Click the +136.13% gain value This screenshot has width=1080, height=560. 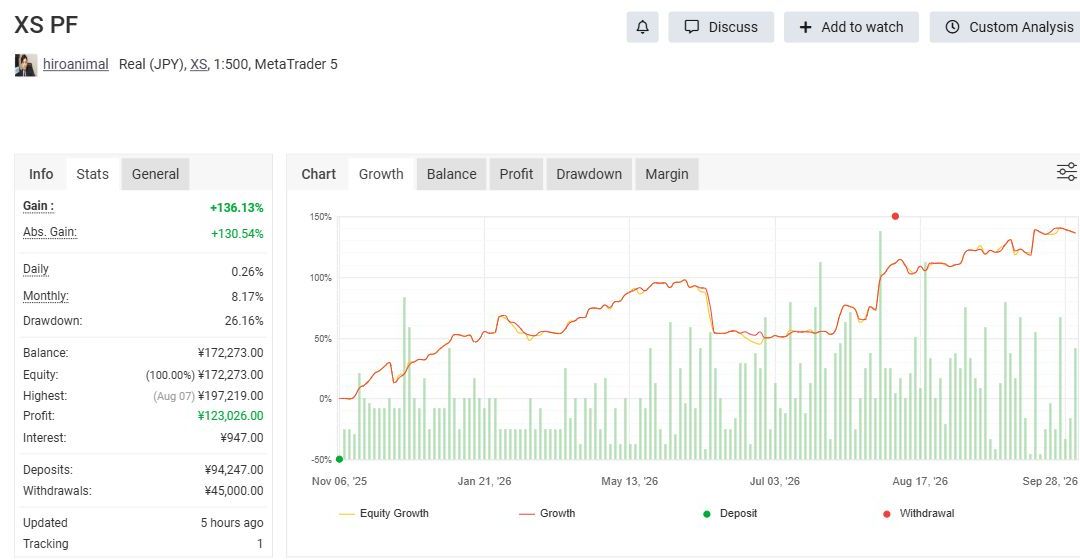[x=237, y=207]
